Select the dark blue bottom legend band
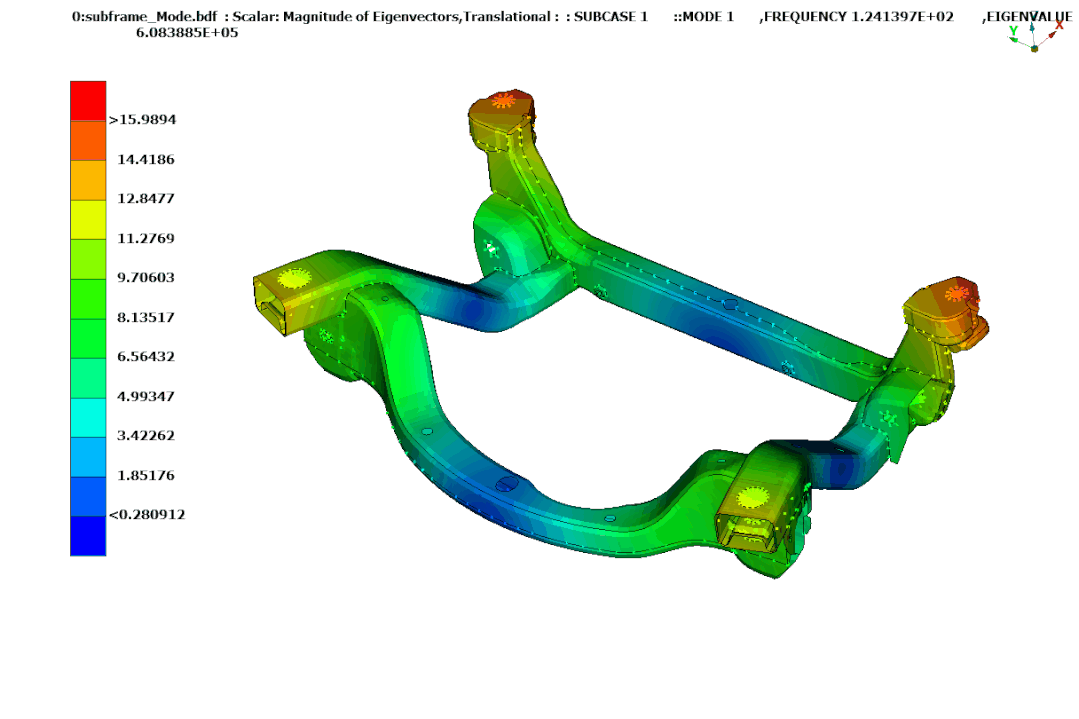 click(x=88, y=536)
